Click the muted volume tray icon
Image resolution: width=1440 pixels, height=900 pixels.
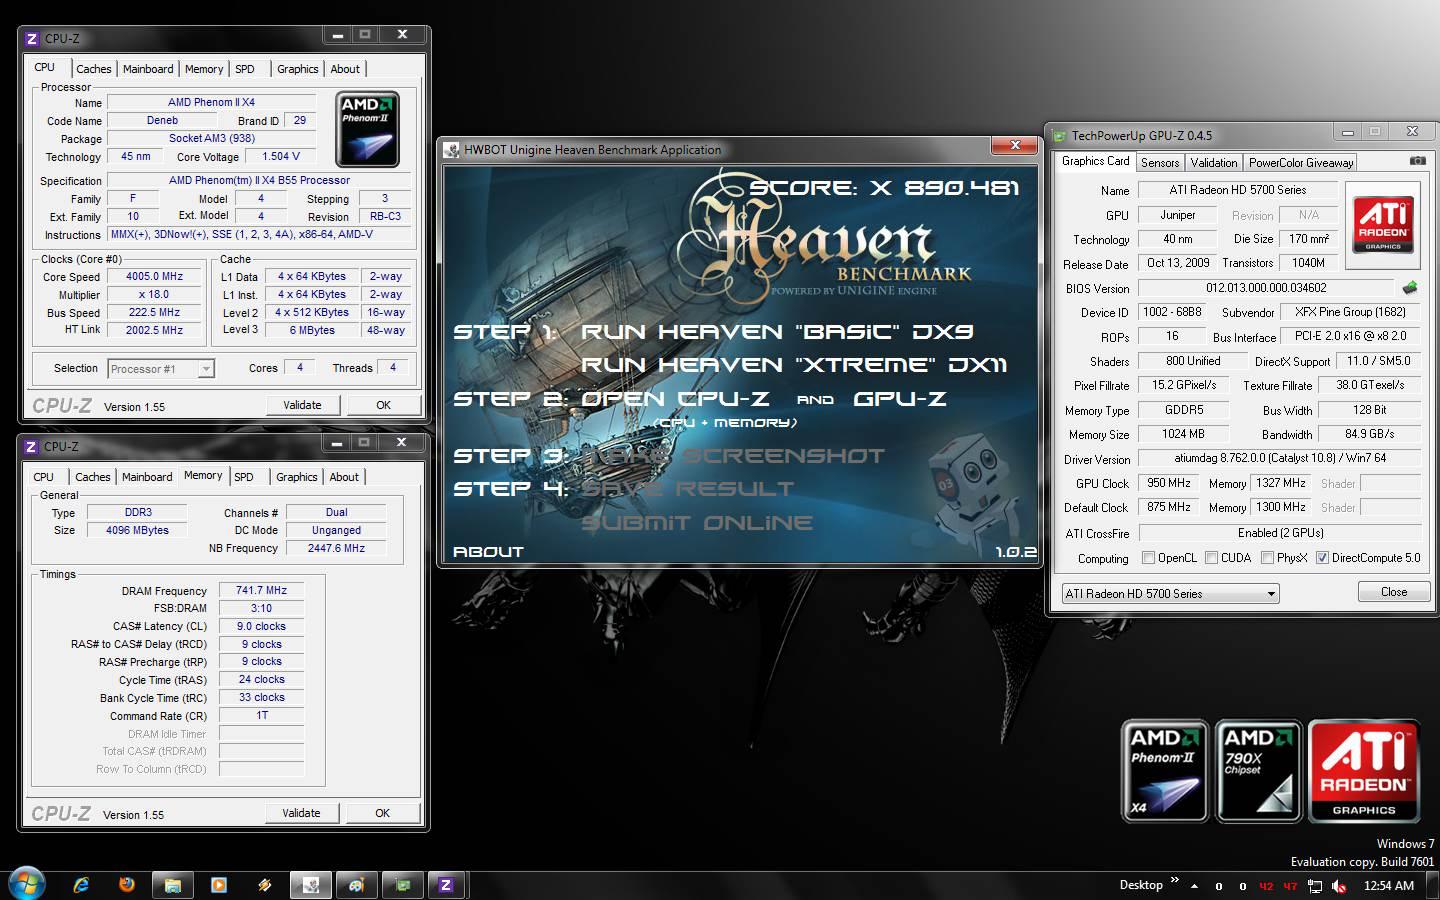coord(1339,886)
